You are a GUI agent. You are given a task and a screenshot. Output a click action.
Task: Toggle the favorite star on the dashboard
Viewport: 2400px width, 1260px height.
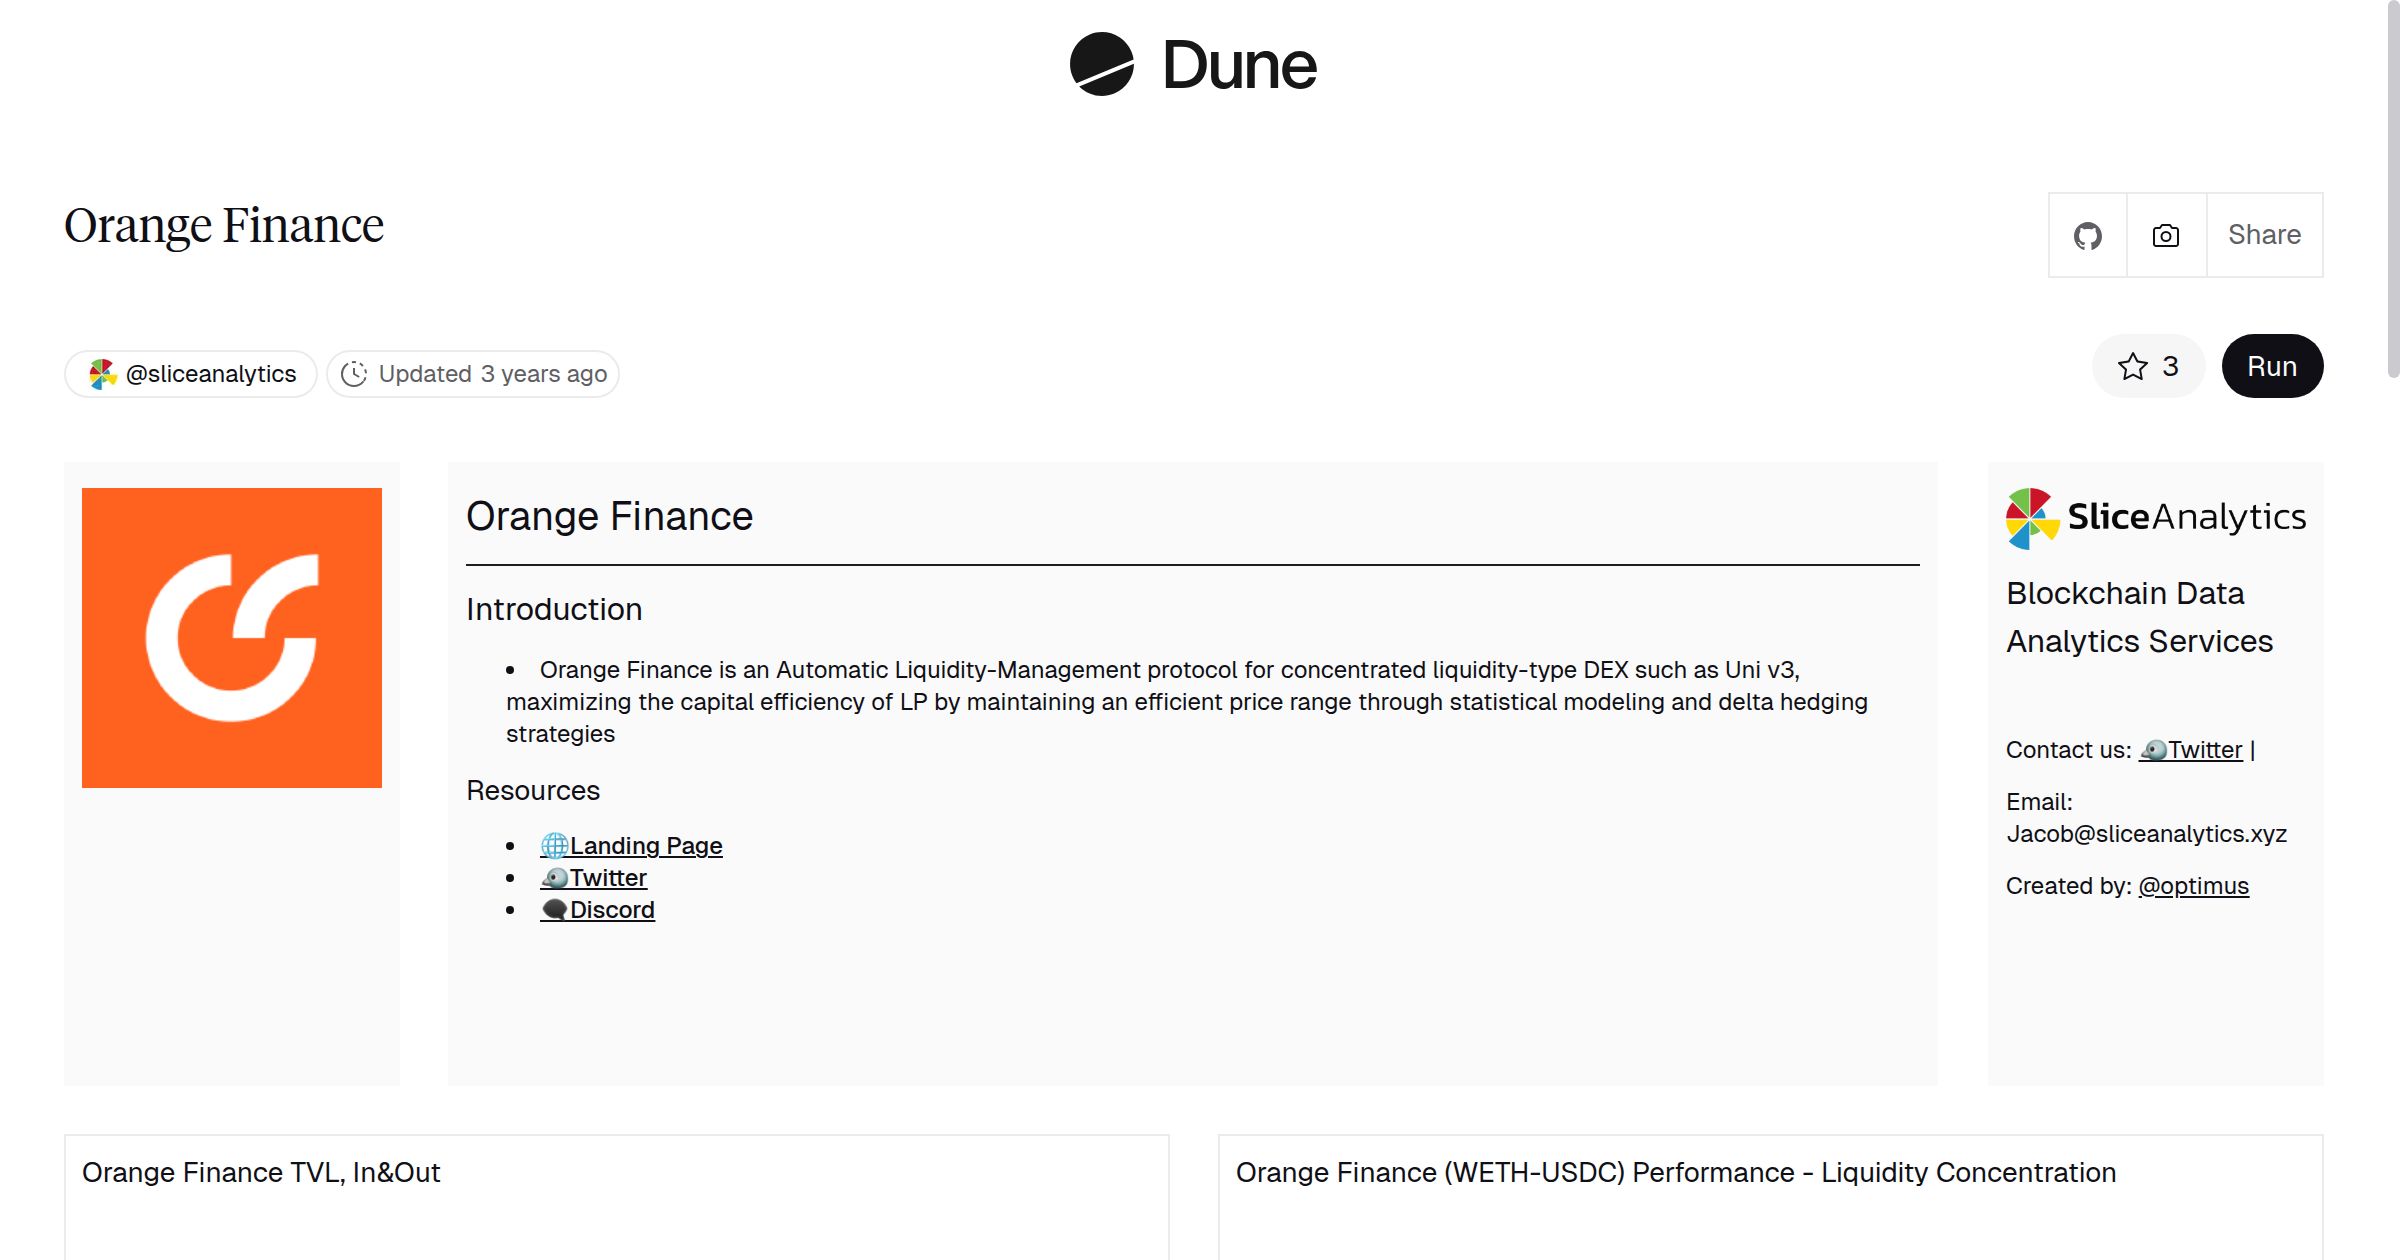pos(2134,366)
